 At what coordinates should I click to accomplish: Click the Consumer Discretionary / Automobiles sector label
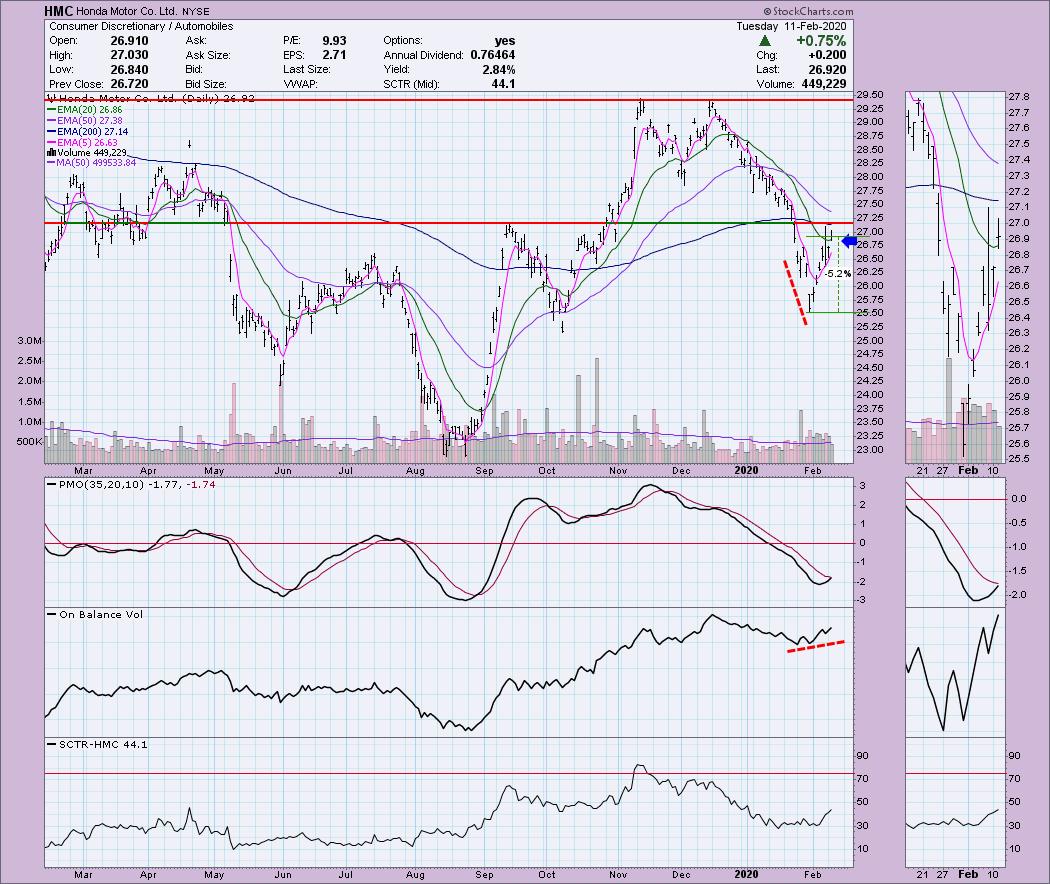(141, 26)
